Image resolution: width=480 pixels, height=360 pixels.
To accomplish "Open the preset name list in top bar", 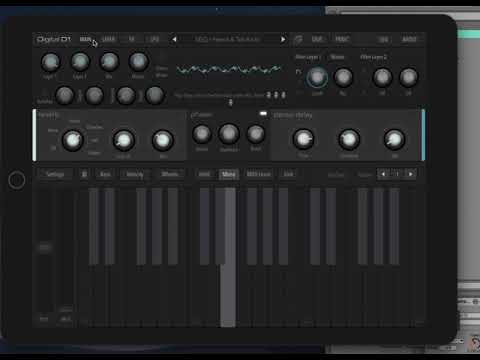I will click(x=228, y=39).
